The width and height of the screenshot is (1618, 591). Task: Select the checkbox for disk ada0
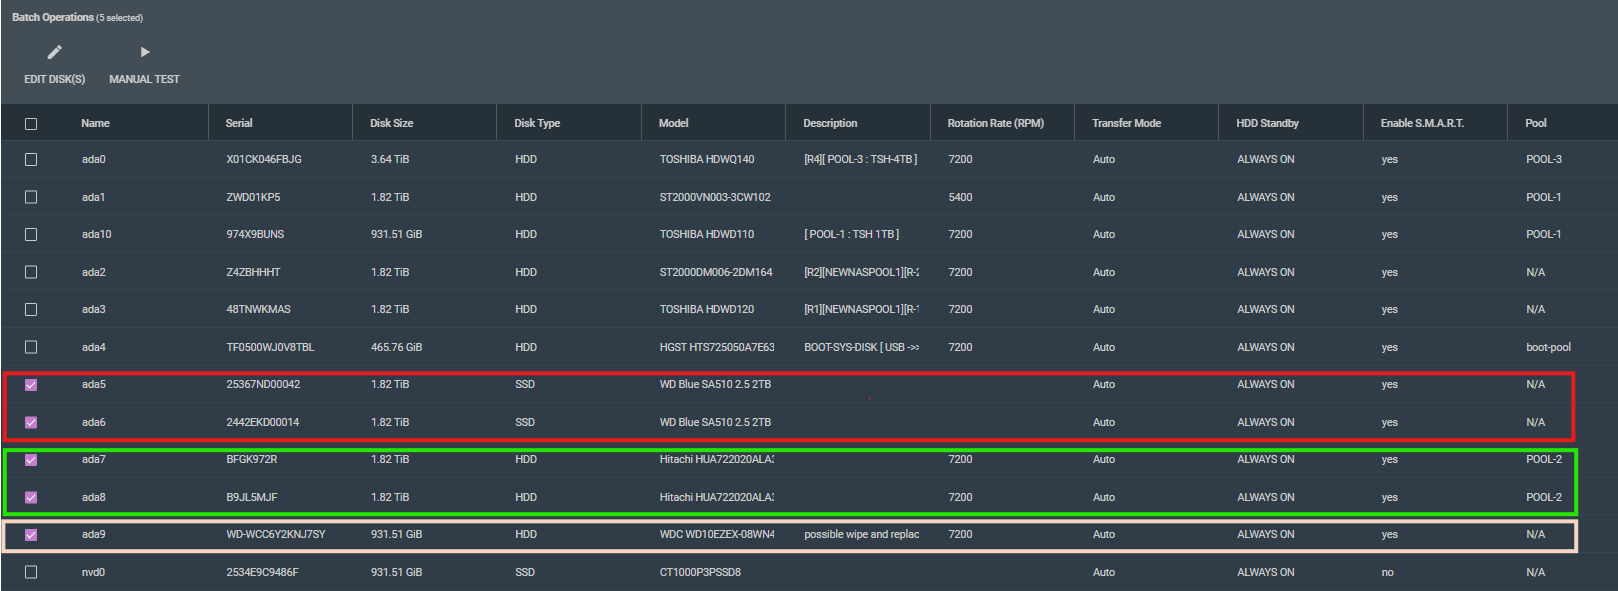point(31,160)
